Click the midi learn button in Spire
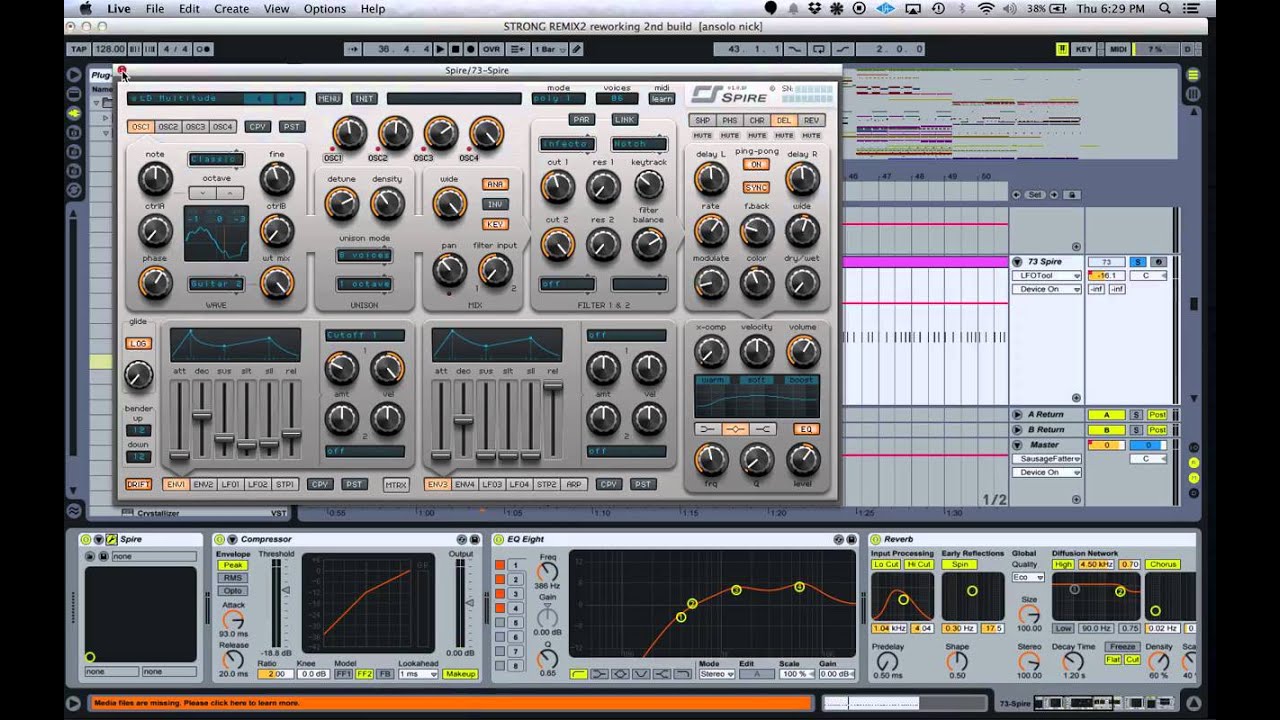 pos(662,99)
